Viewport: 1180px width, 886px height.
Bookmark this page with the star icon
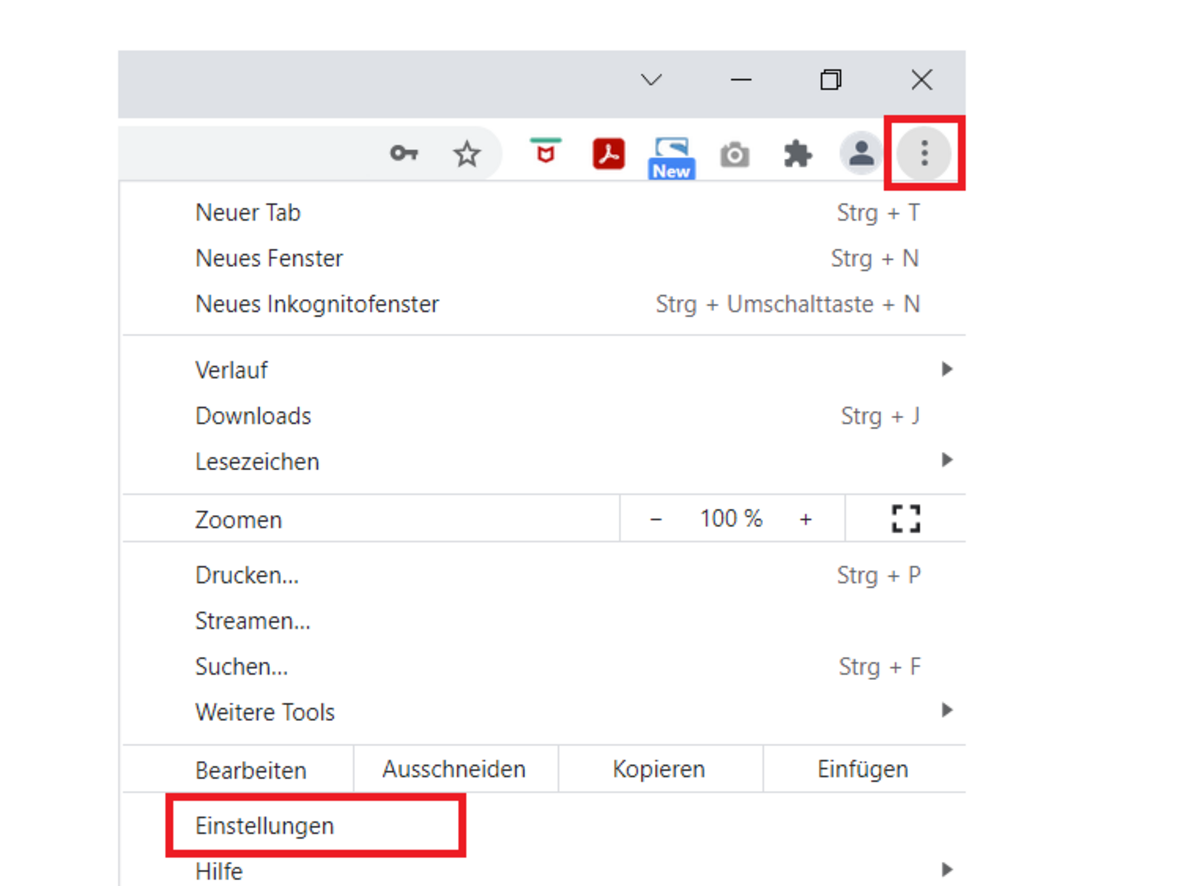pyautogui.click(x=466, y=154)
